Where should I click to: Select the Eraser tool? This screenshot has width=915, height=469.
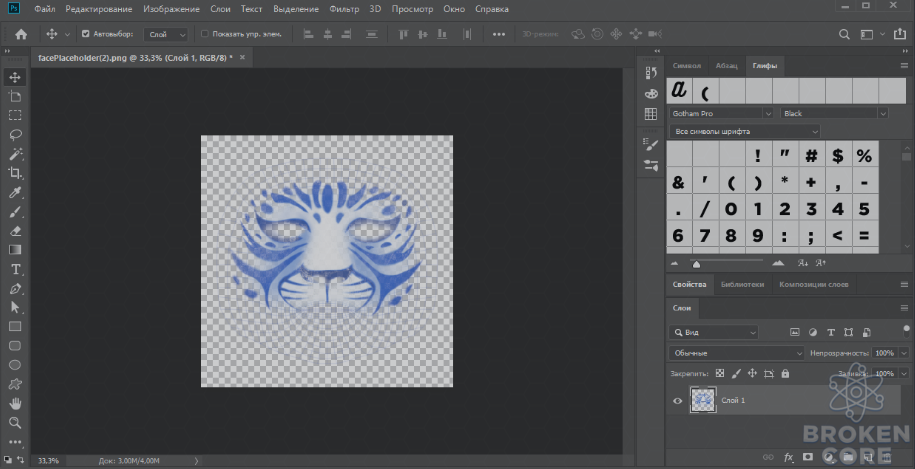pyautogui.click(x=15, y=230)
